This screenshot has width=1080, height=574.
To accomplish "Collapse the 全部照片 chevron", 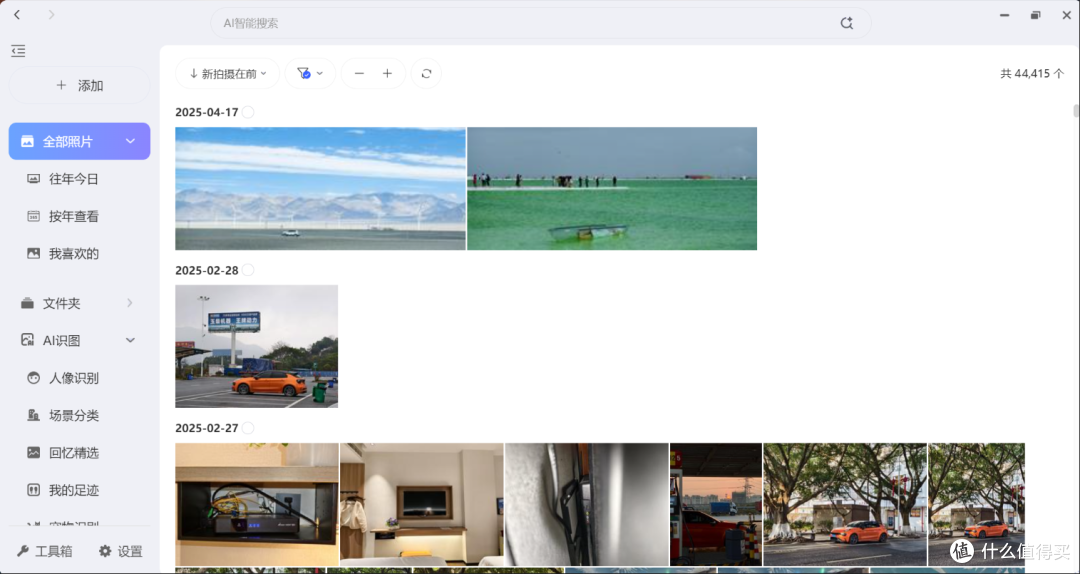I will 130,141.
